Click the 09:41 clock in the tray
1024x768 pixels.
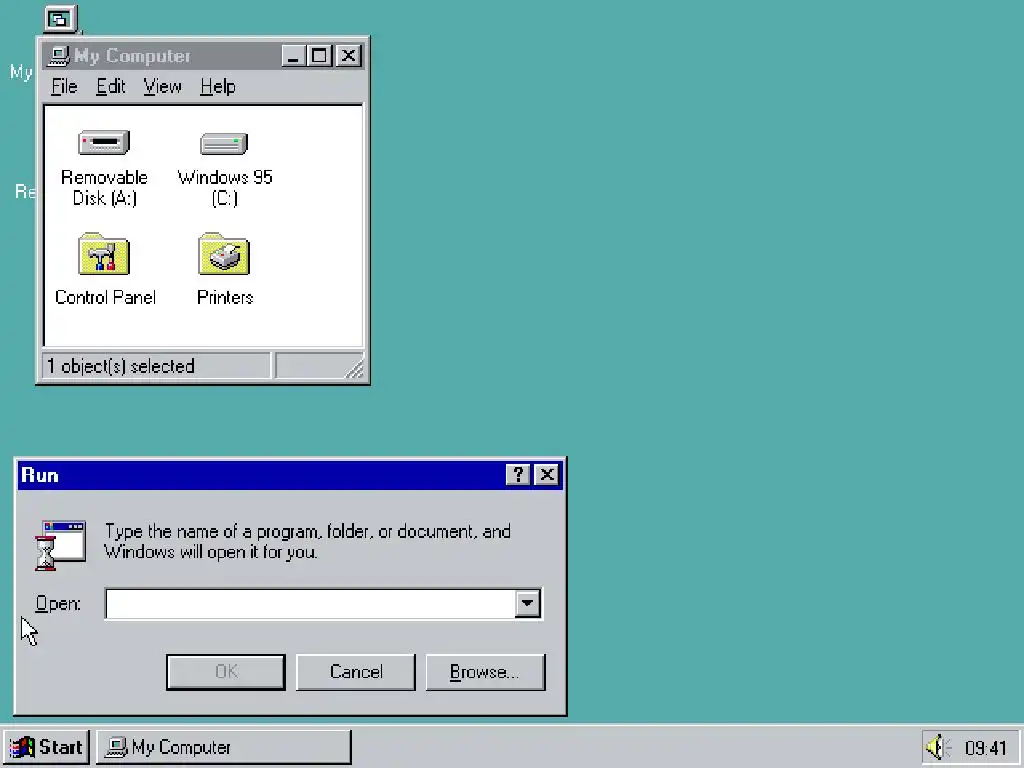985,747
